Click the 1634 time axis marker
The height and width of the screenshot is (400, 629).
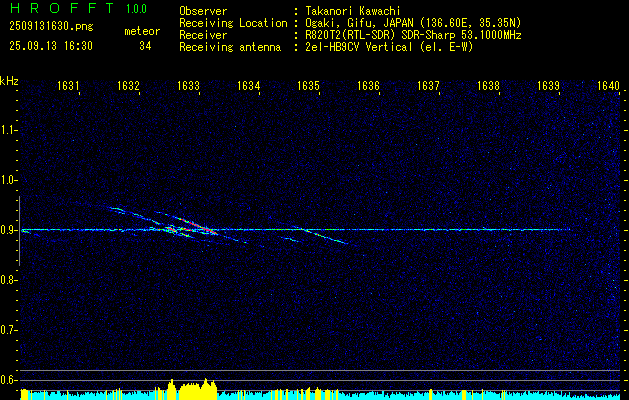click(x=248, y=85)
